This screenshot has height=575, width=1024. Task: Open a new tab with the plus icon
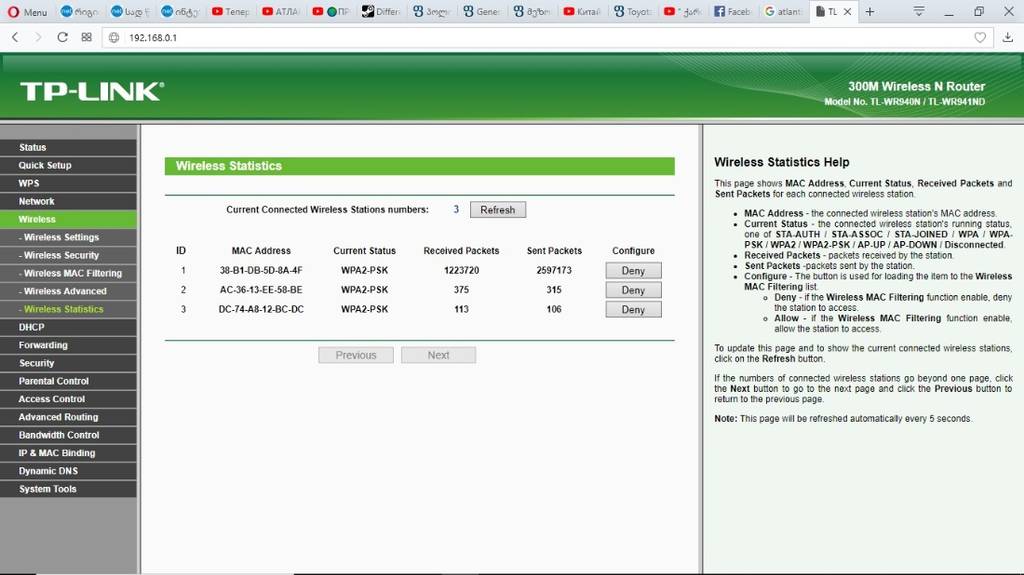pyautogui.click(x=869, y=11)
